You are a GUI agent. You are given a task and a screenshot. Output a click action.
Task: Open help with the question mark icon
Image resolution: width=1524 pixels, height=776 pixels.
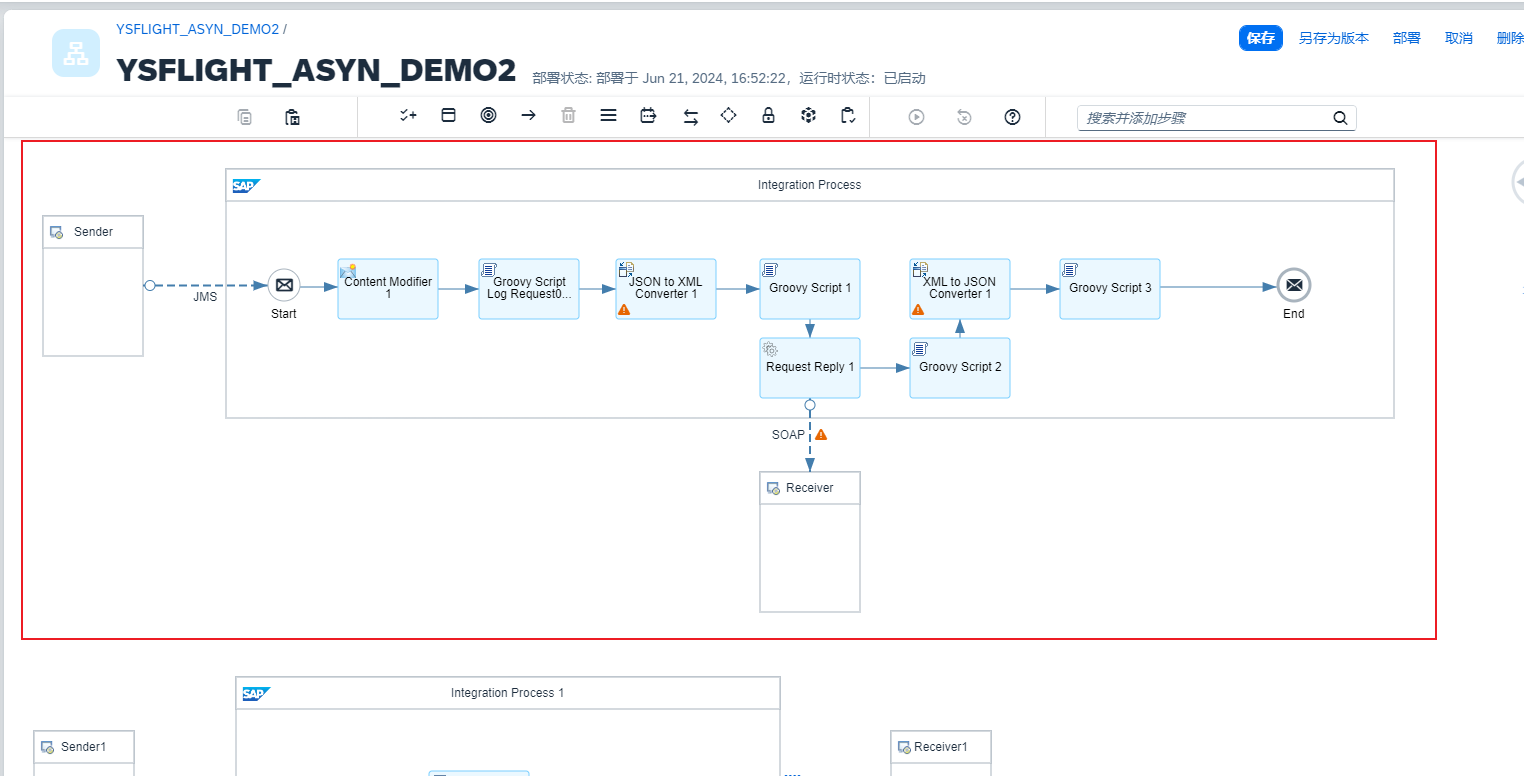coord(1012,117)
